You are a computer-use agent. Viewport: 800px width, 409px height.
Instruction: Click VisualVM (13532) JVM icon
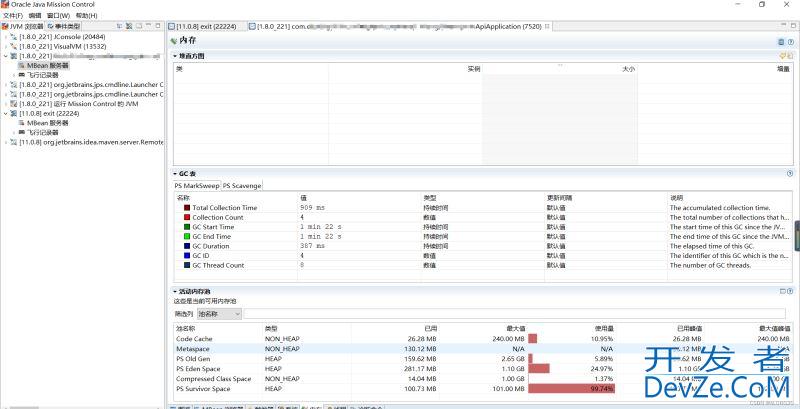[x=14, y=46]
